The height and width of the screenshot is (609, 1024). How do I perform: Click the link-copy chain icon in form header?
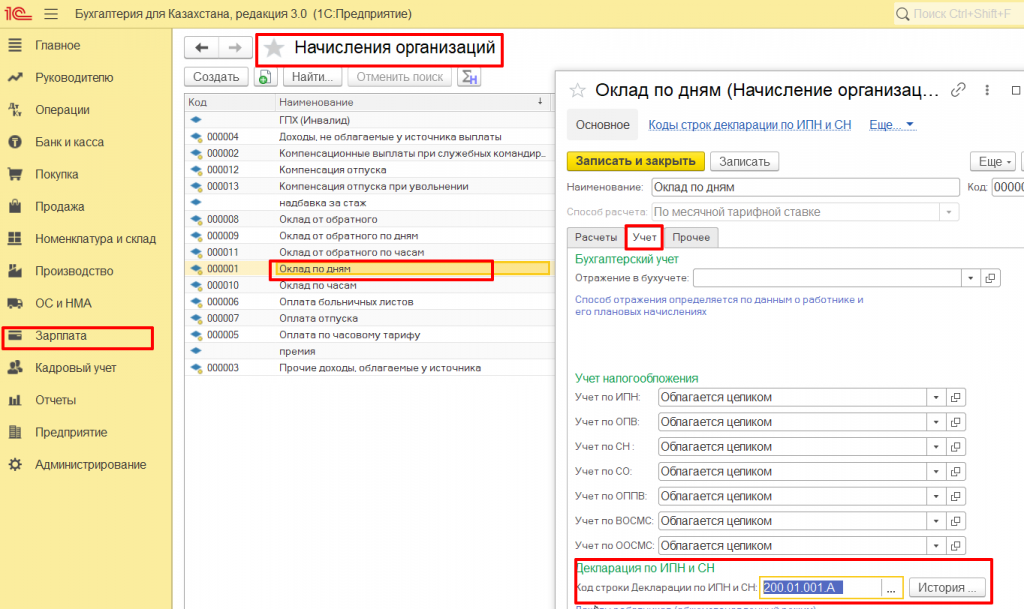[x=958, y=90]
